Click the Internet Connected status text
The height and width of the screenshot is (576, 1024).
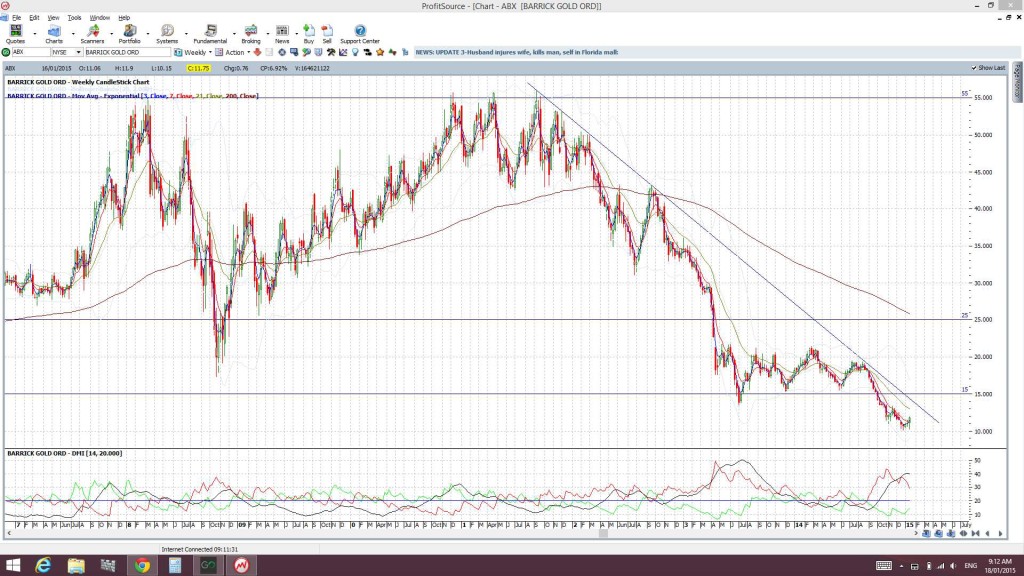(200, 550)
